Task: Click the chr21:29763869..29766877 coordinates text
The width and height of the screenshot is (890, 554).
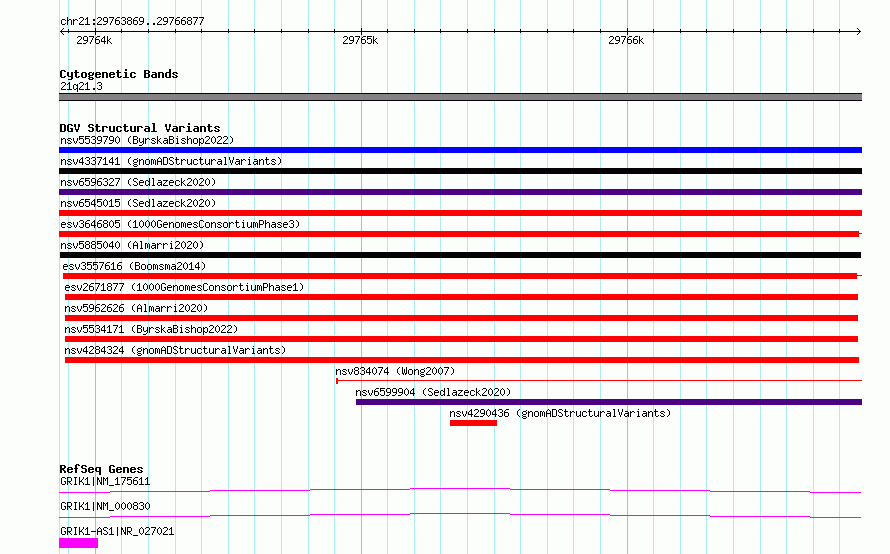Action: (x=132, y=21)
